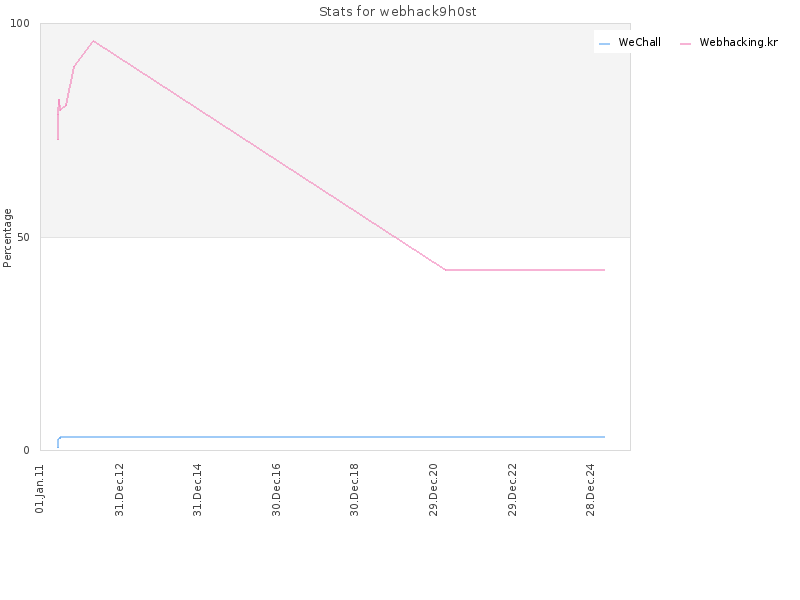Click the peak of the pink Webhacking.kr line
The width and height of the screenshot is (800, 600).
pos(93,41)
